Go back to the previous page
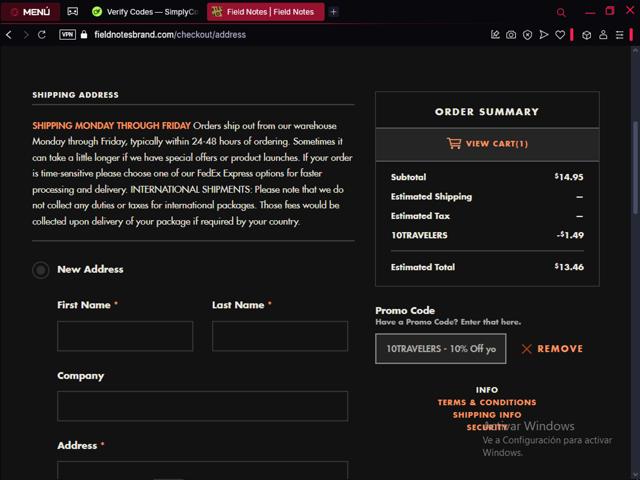 click(x=9, y=35)
